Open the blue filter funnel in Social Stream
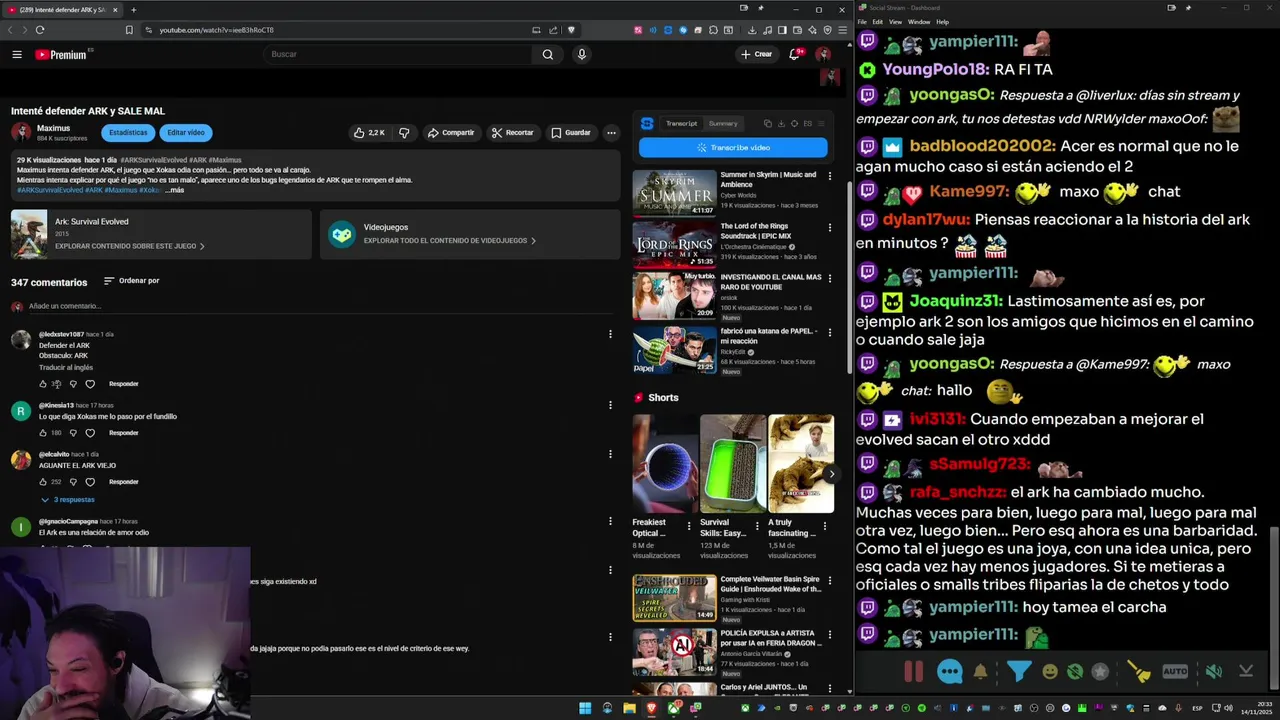The image size is (1280, 720). (x=1018, y=672)
